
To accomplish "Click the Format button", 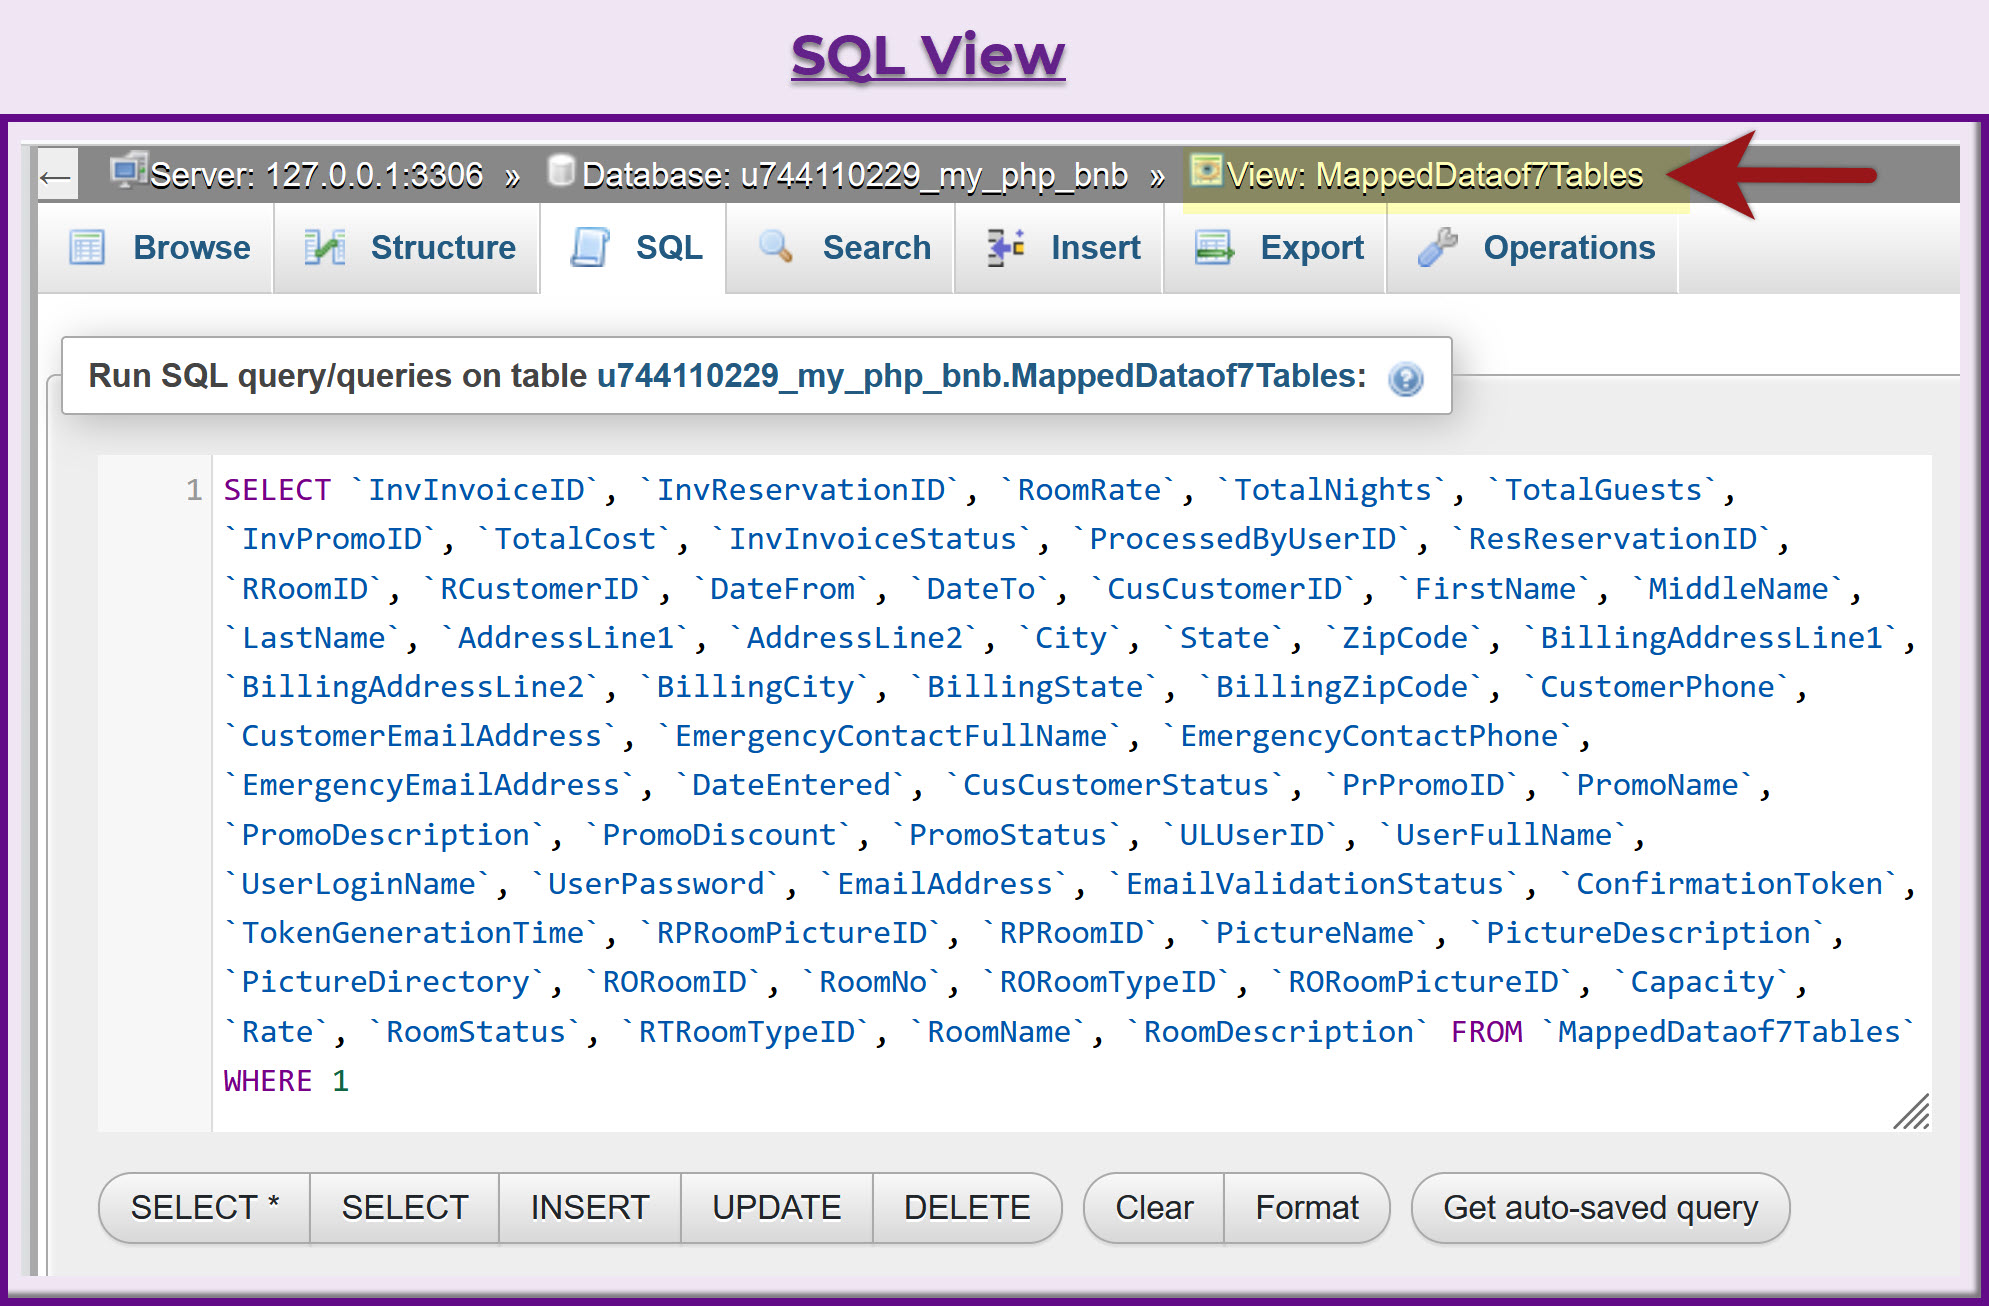I will 1306,1208.
